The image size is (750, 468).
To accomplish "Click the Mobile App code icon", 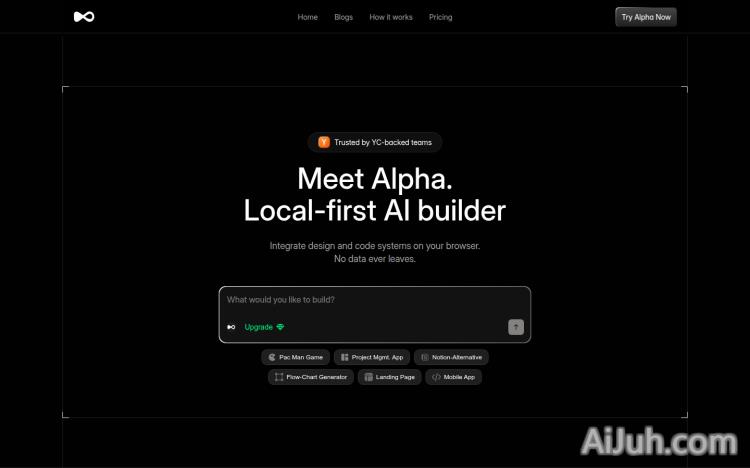I will tap(436, 377).
